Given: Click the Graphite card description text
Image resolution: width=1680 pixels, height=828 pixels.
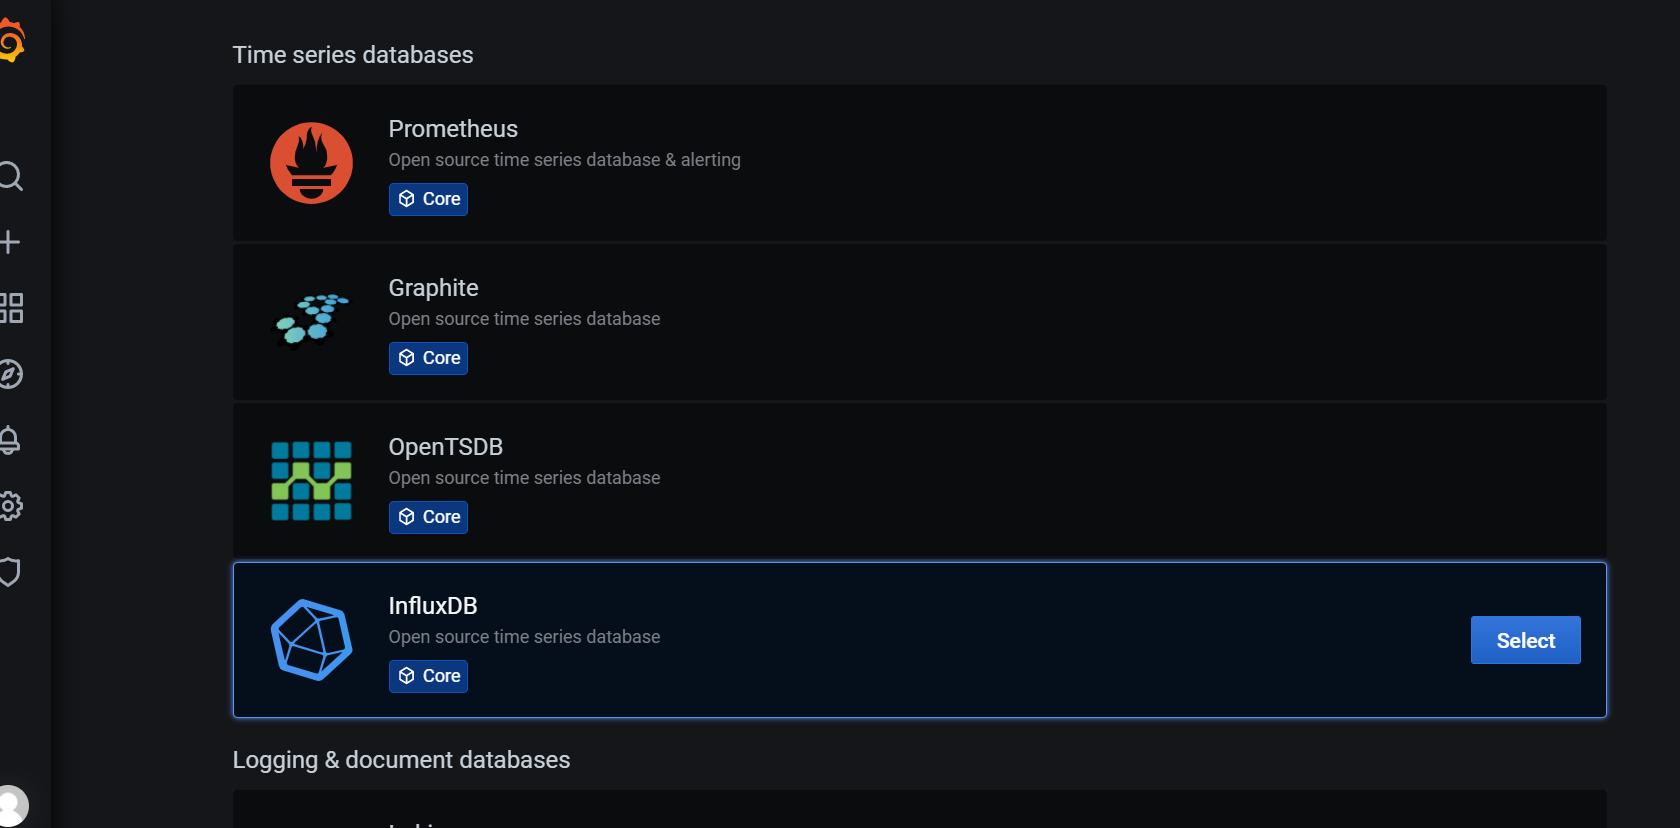Looking at the screenshot, I should pos(524,319).
